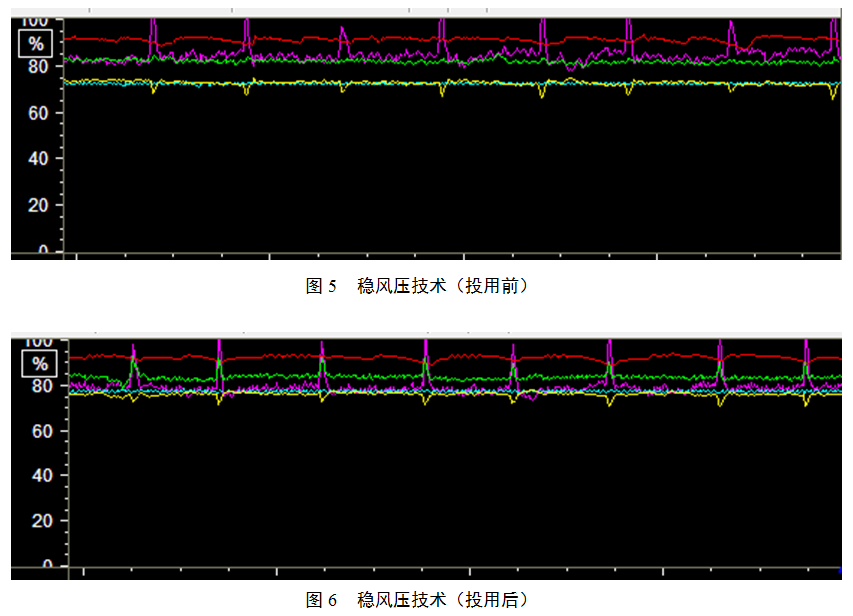The height and width of the screenshot is (616, 853).
Task: Click the % unit box in the bottom chart
Action: pos(39,363)
